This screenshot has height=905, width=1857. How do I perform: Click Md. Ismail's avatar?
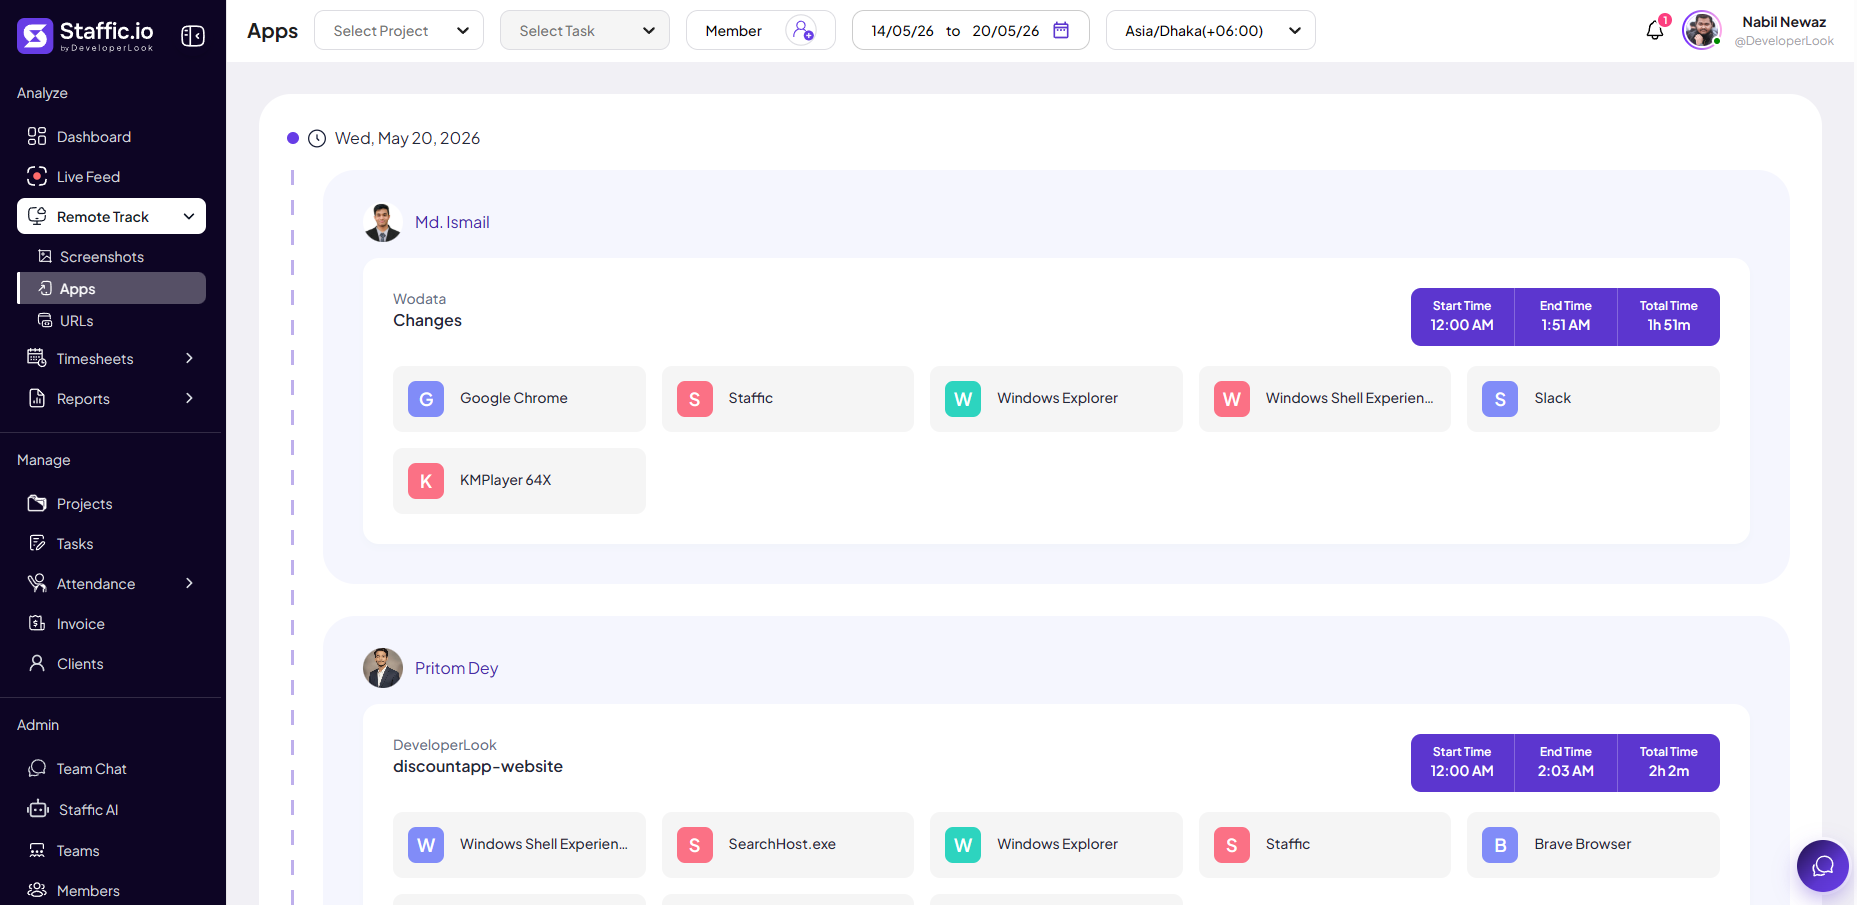[383, 222]
